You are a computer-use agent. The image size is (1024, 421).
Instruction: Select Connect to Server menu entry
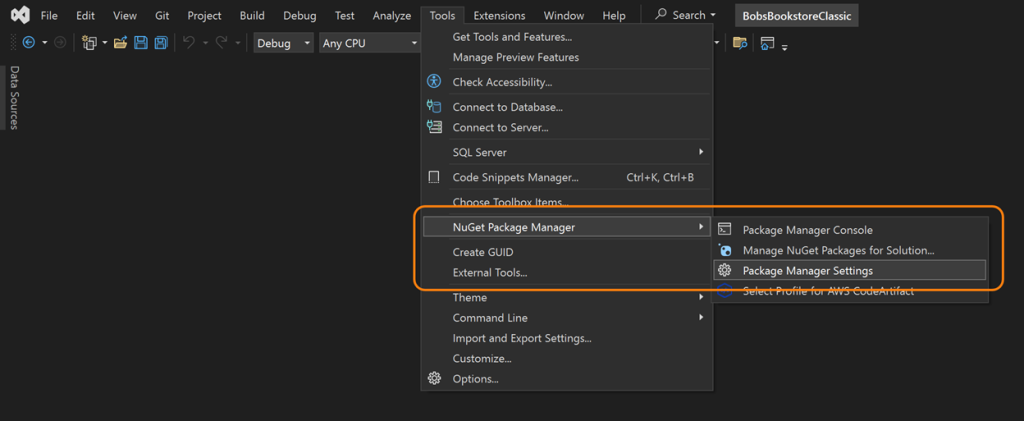tap(567, 127)
